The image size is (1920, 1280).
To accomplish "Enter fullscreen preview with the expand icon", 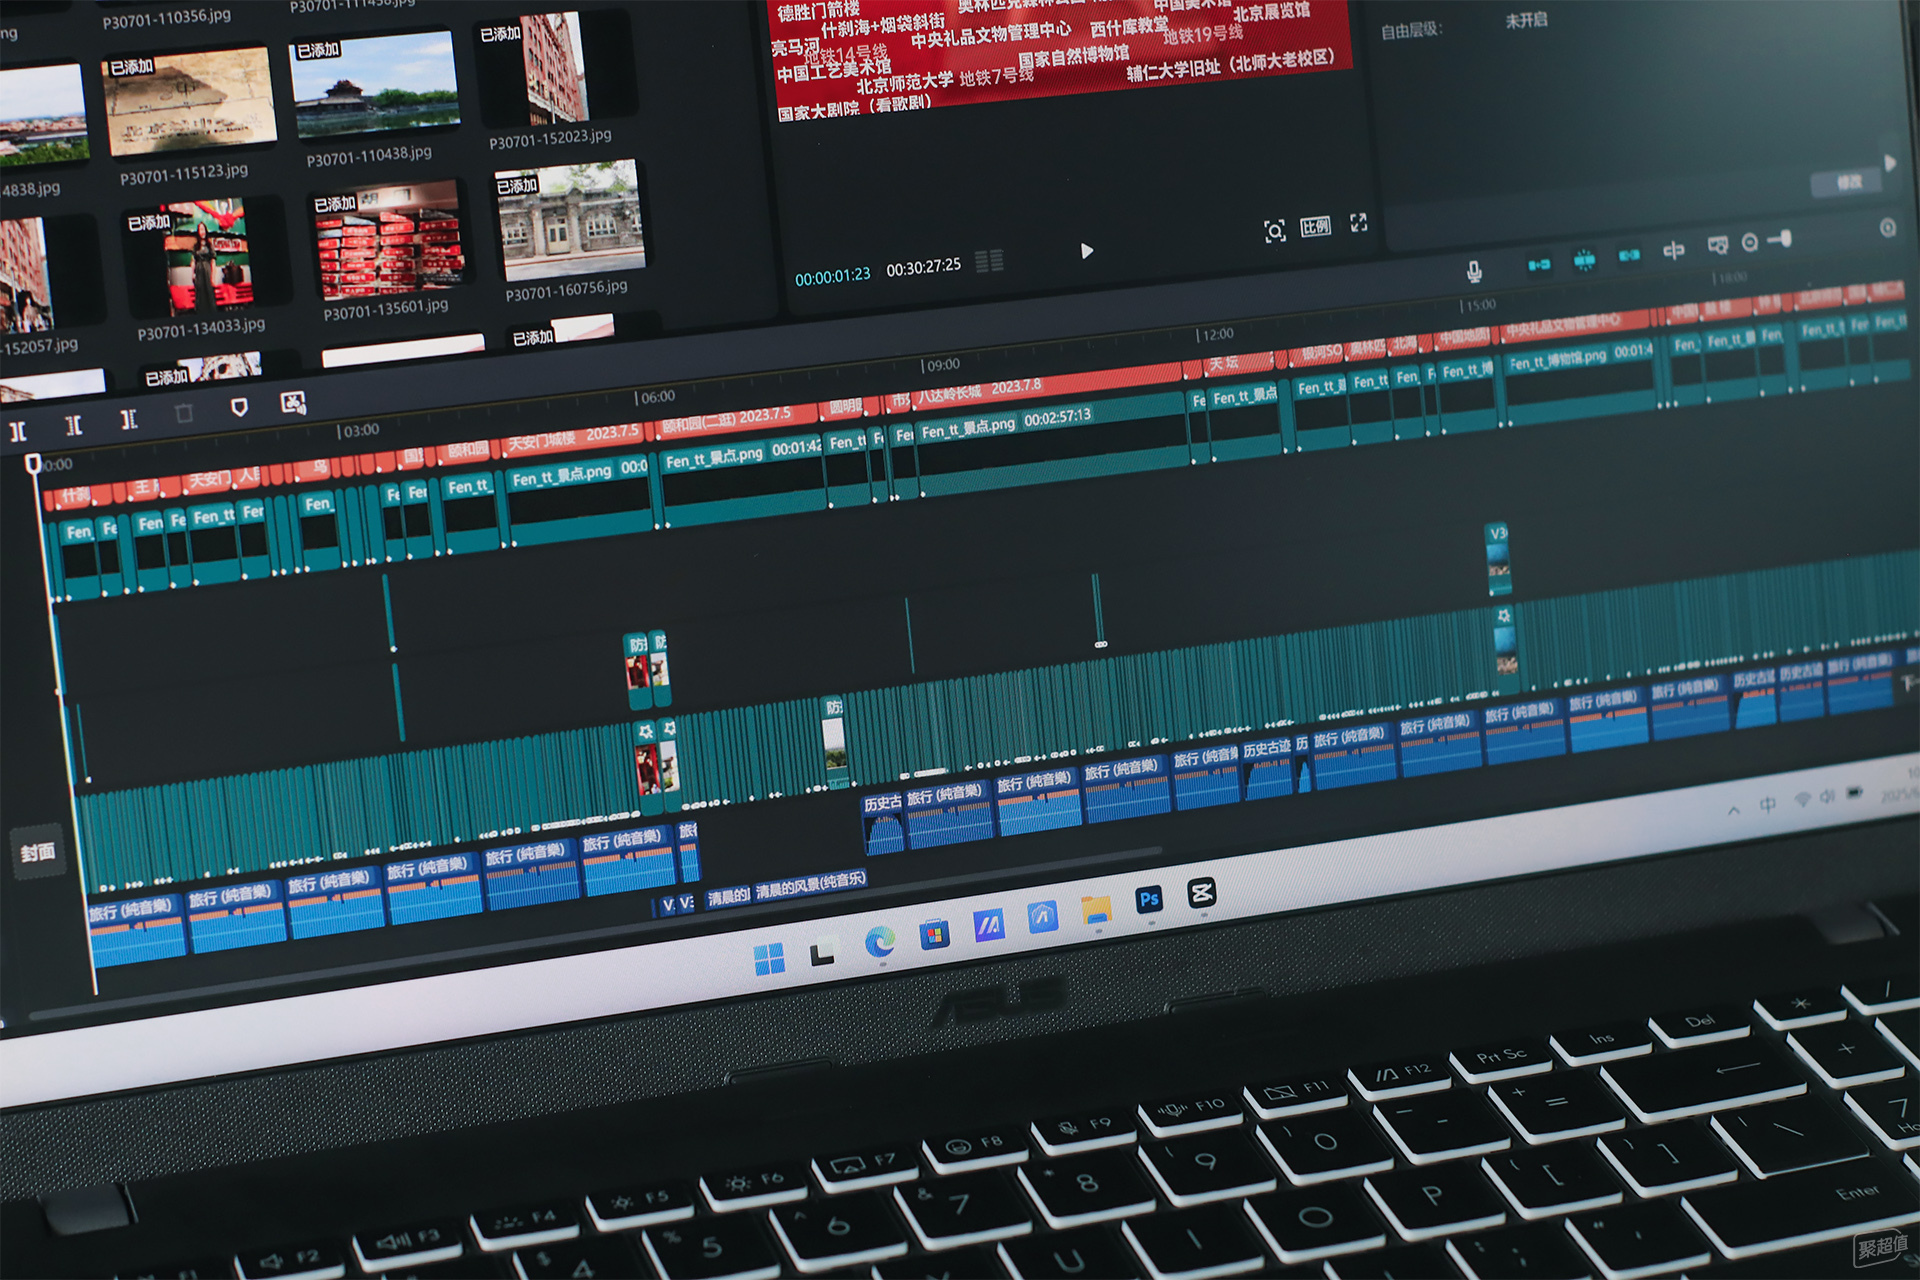I will 1358,222.
